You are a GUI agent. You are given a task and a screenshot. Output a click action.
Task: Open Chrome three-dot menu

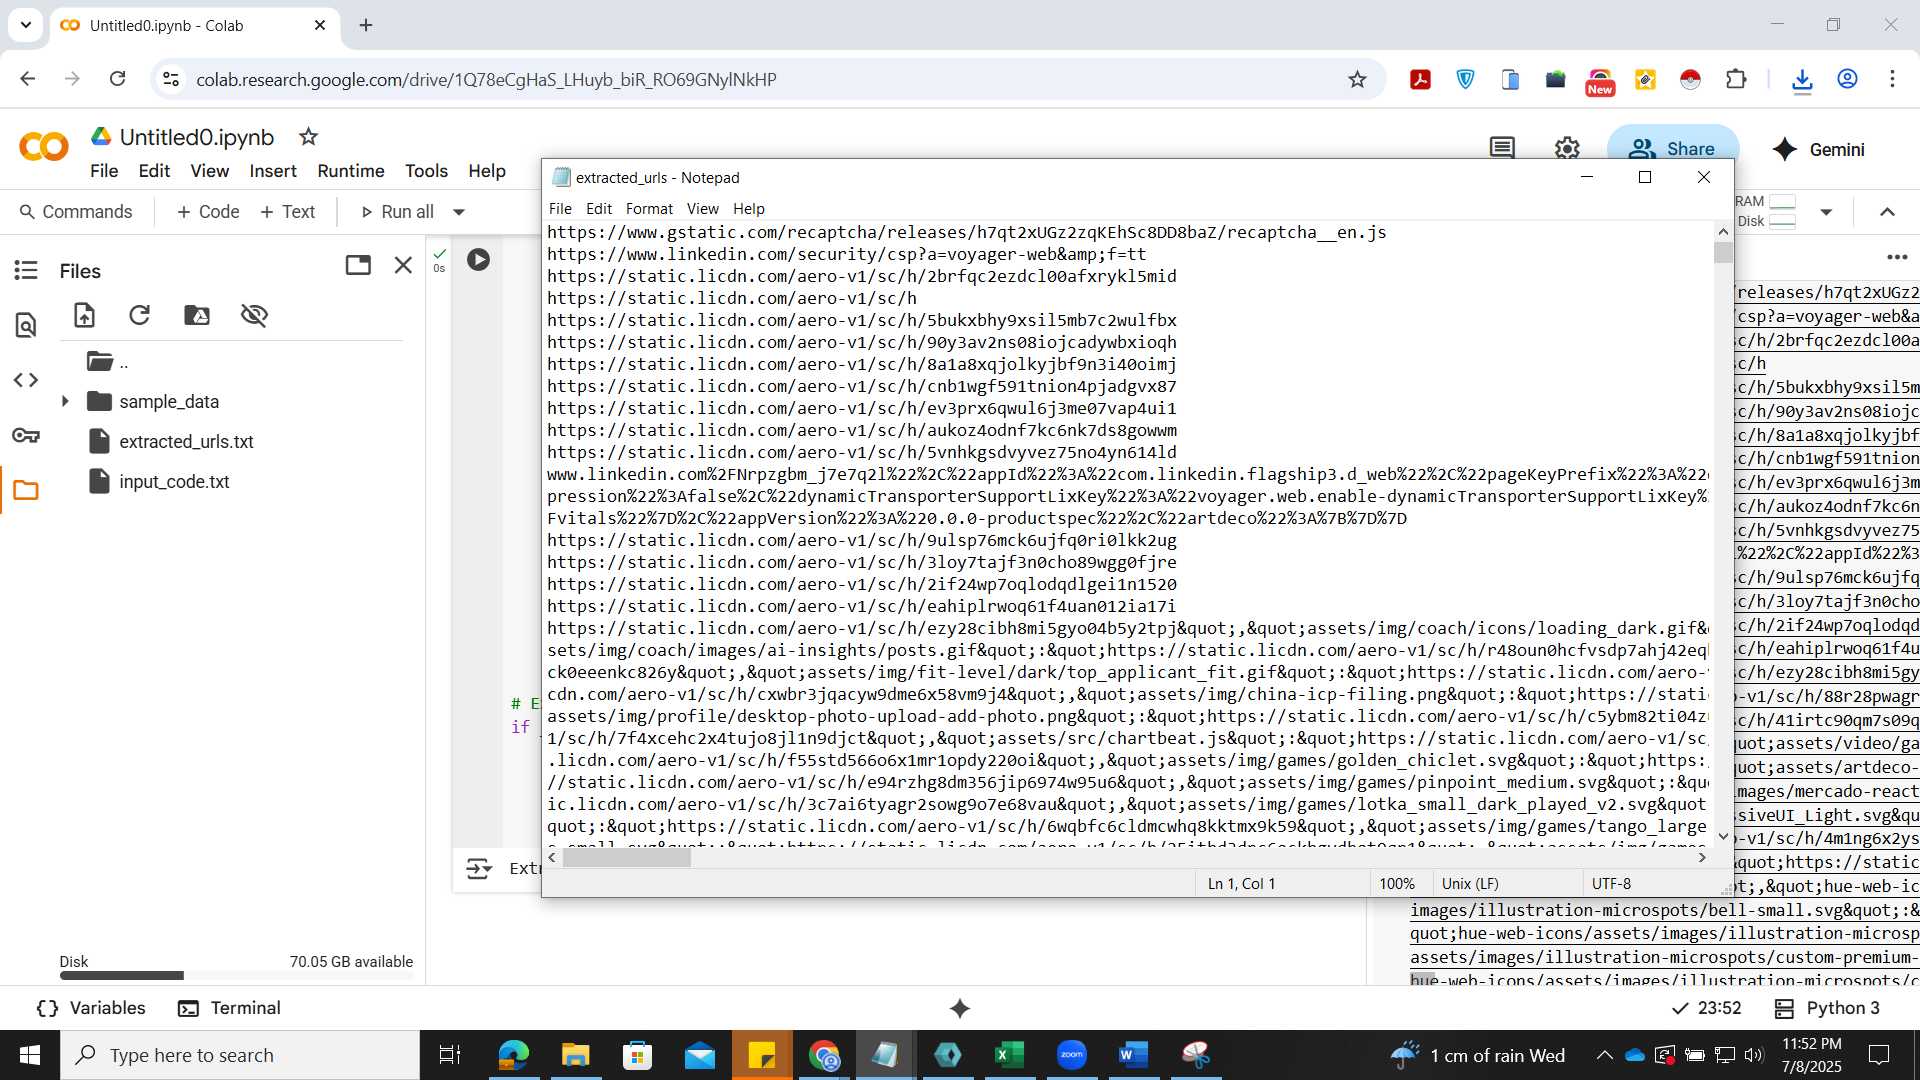click(x=1892, y=79)
